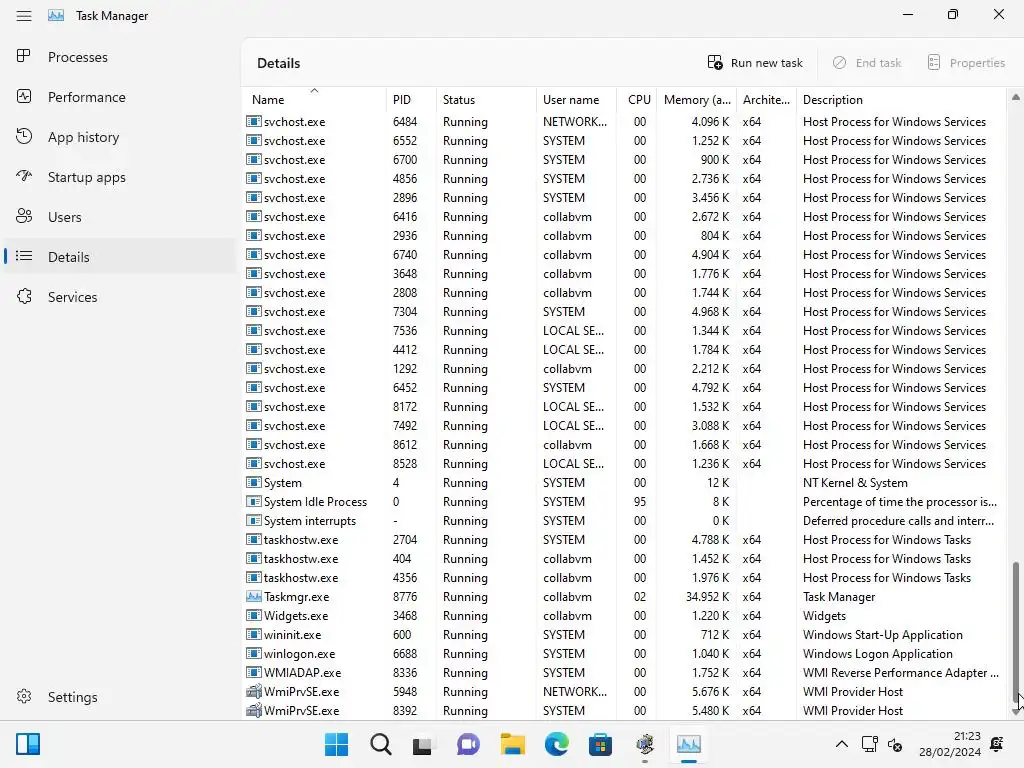Select the winlogon.exe row
Screen dimensions: 1024x768
tap(624, 654)
